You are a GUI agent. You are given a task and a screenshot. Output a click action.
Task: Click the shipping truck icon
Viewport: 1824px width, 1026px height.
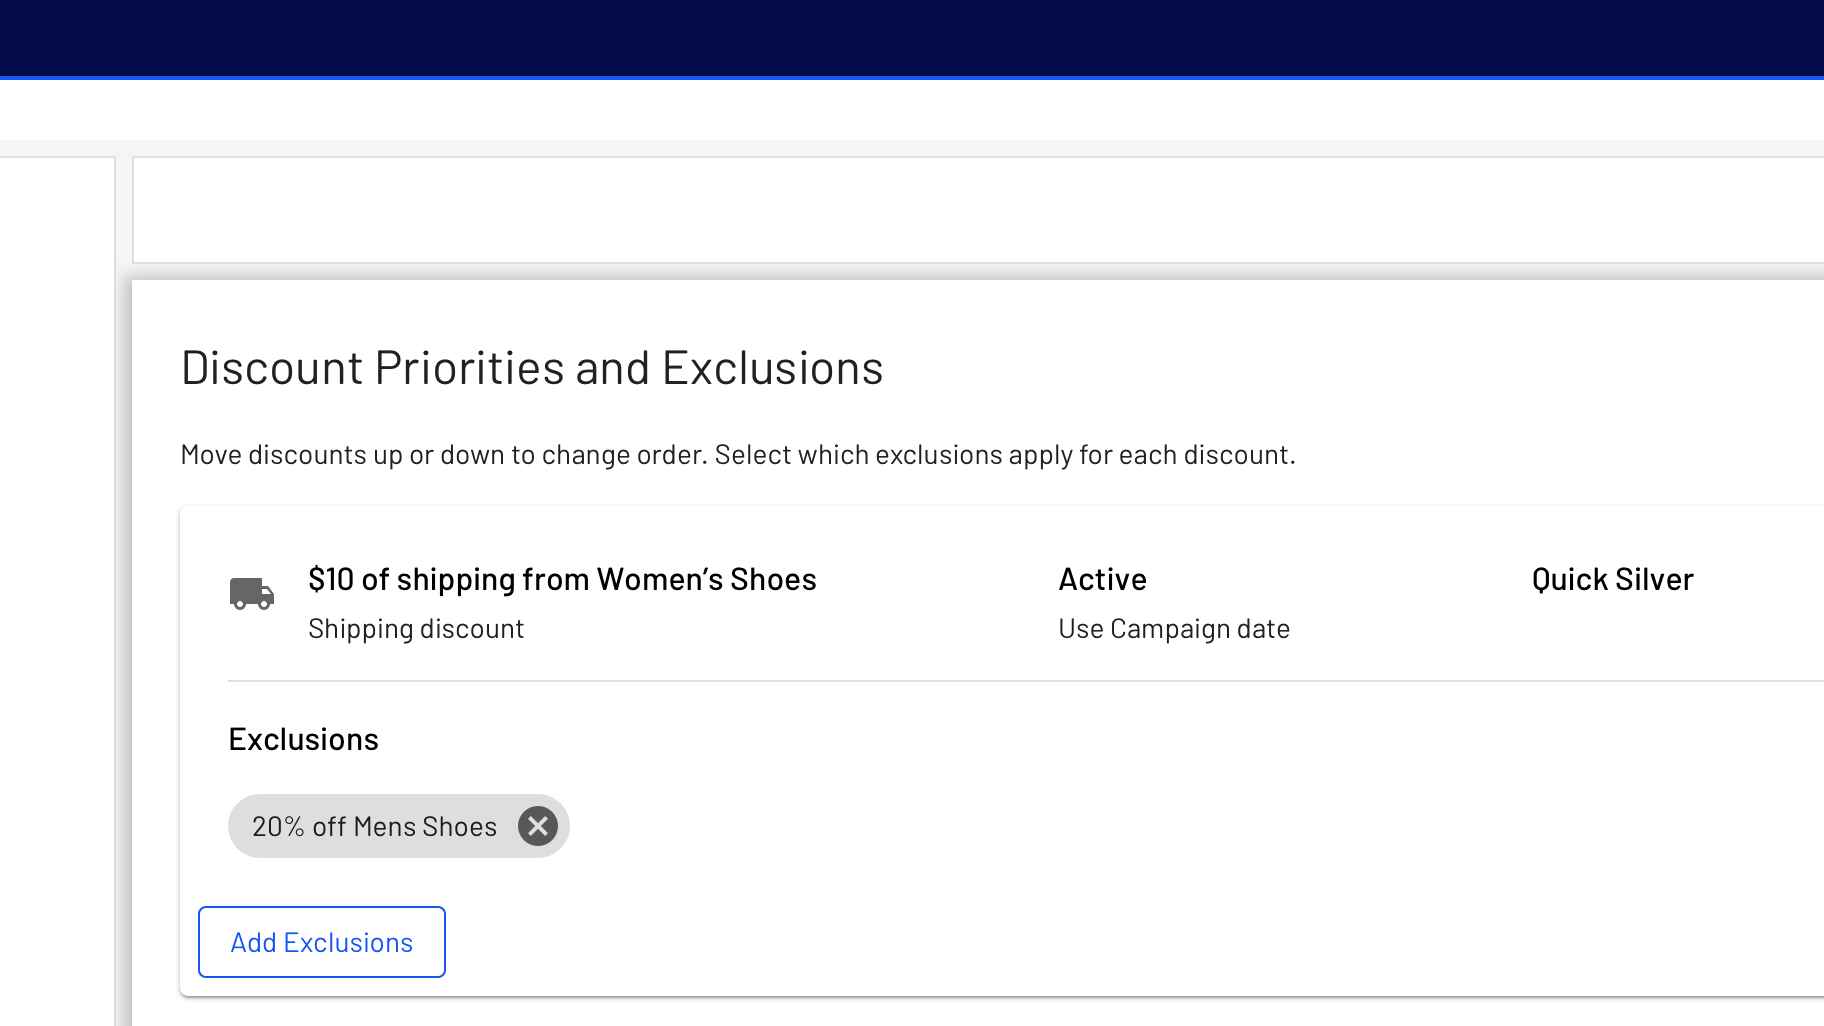coord(252,593)
